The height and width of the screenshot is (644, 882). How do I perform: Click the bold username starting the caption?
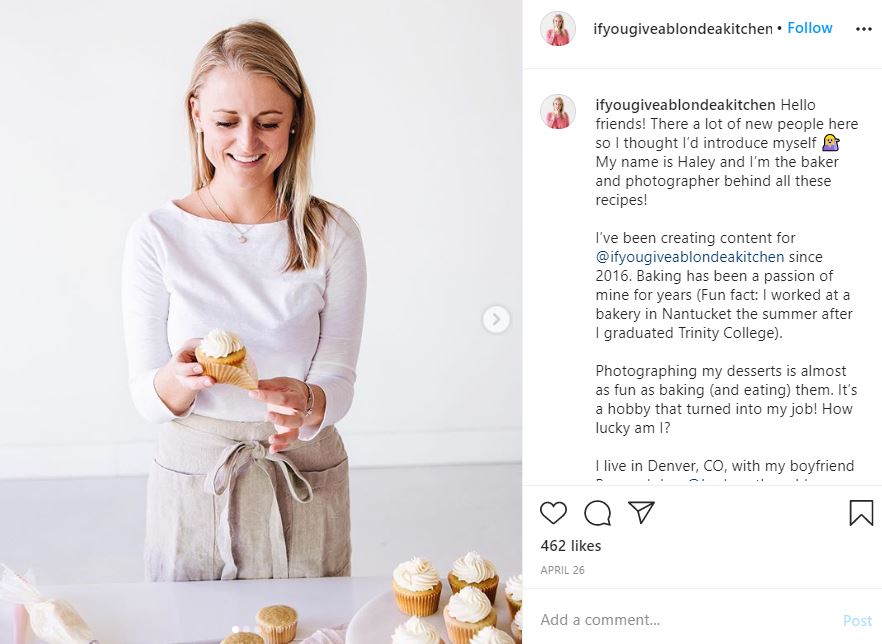coord(685,105)
